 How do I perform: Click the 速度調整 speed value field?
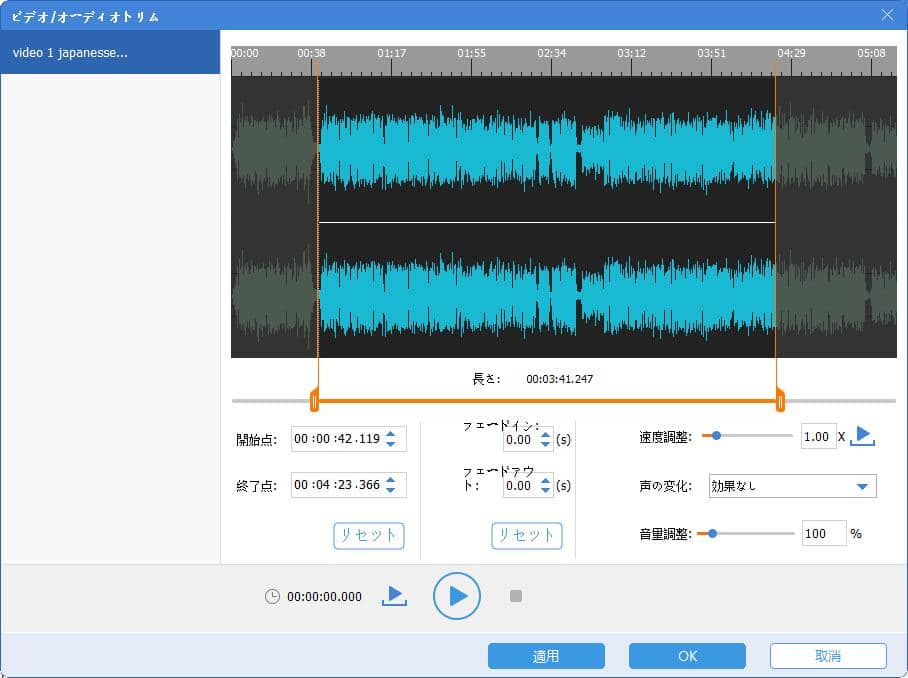pos(818,436)
